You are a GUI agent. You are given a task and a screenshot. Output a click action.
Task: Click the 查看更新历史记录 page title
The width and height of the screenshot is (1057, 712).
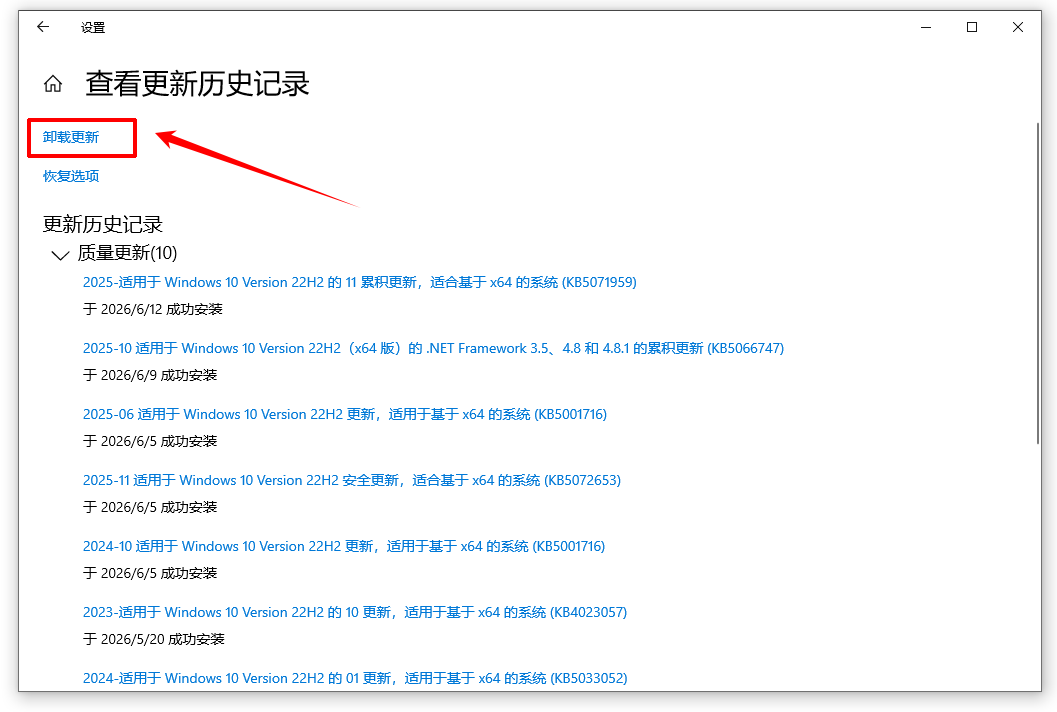197,84
